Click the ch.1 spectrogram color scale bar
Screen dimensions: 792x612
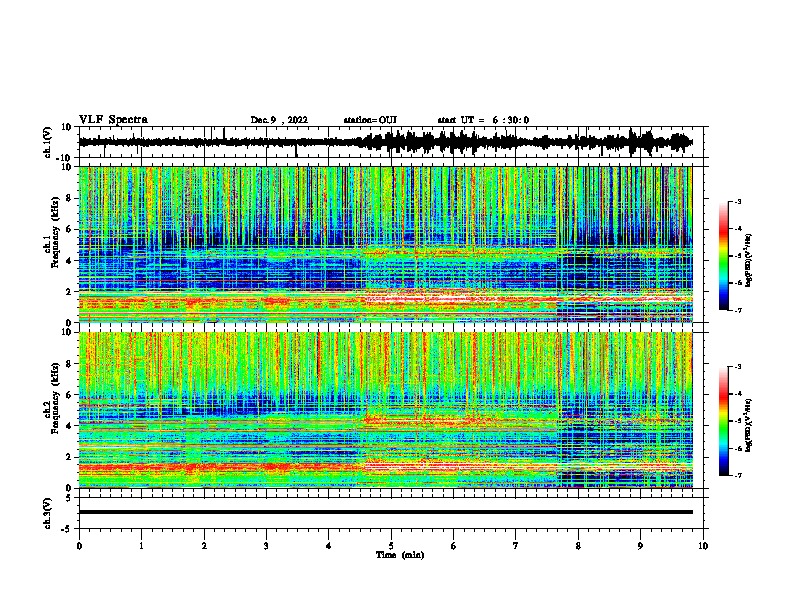click(723, 256)
